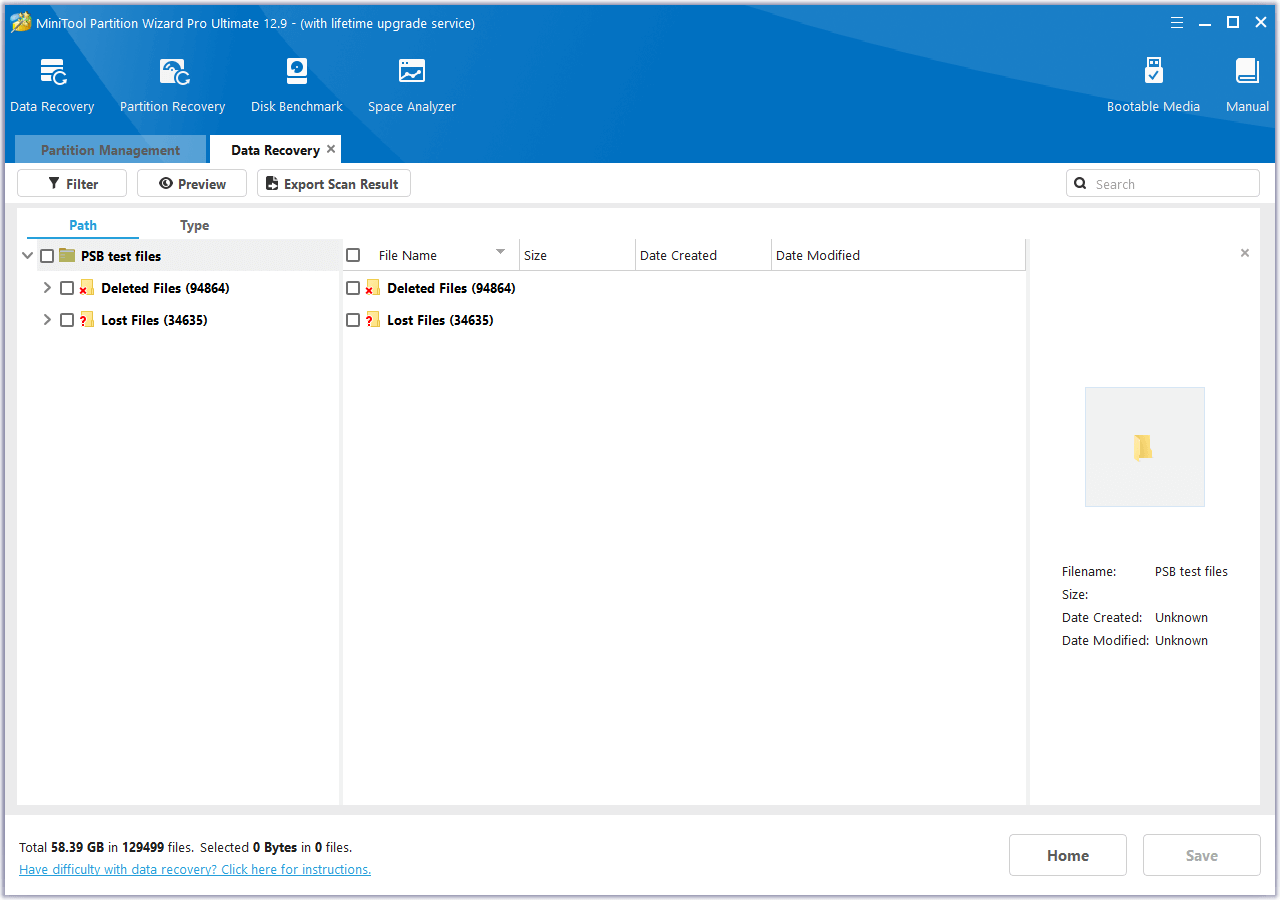Sort by the Size column header

click(577, 255)
